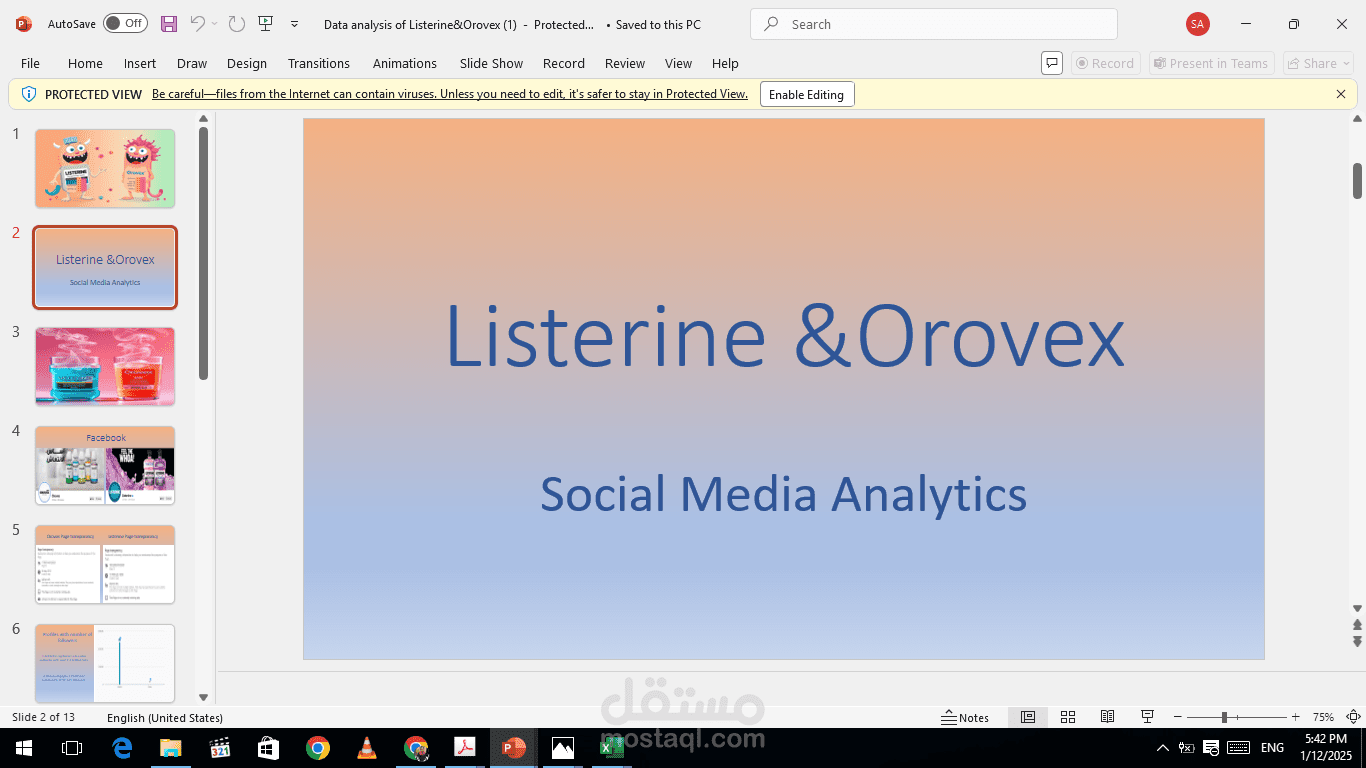Click the subtitle Social Media Analytics
The width and height of the screenshot is (1366, 768).
(784, 493)
